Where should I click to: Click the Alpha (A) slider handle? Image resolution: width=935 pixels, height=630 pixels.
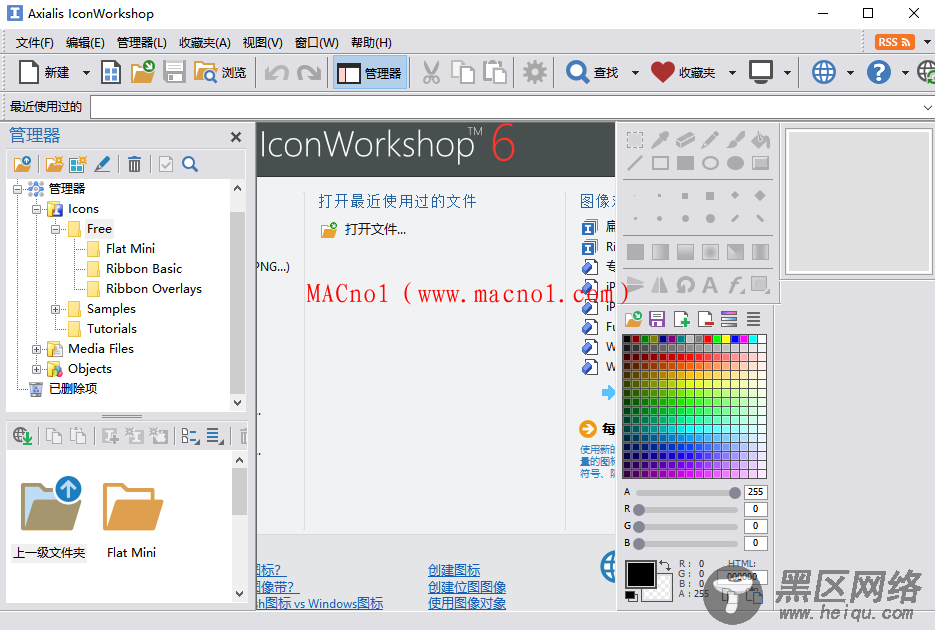tap(735, 492)
